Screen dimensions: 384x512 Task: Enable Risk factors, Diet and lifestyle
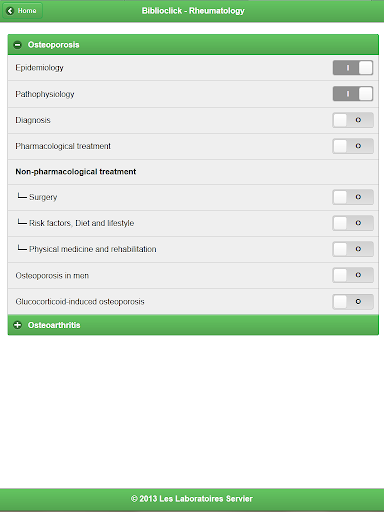[x=353, y=223]
